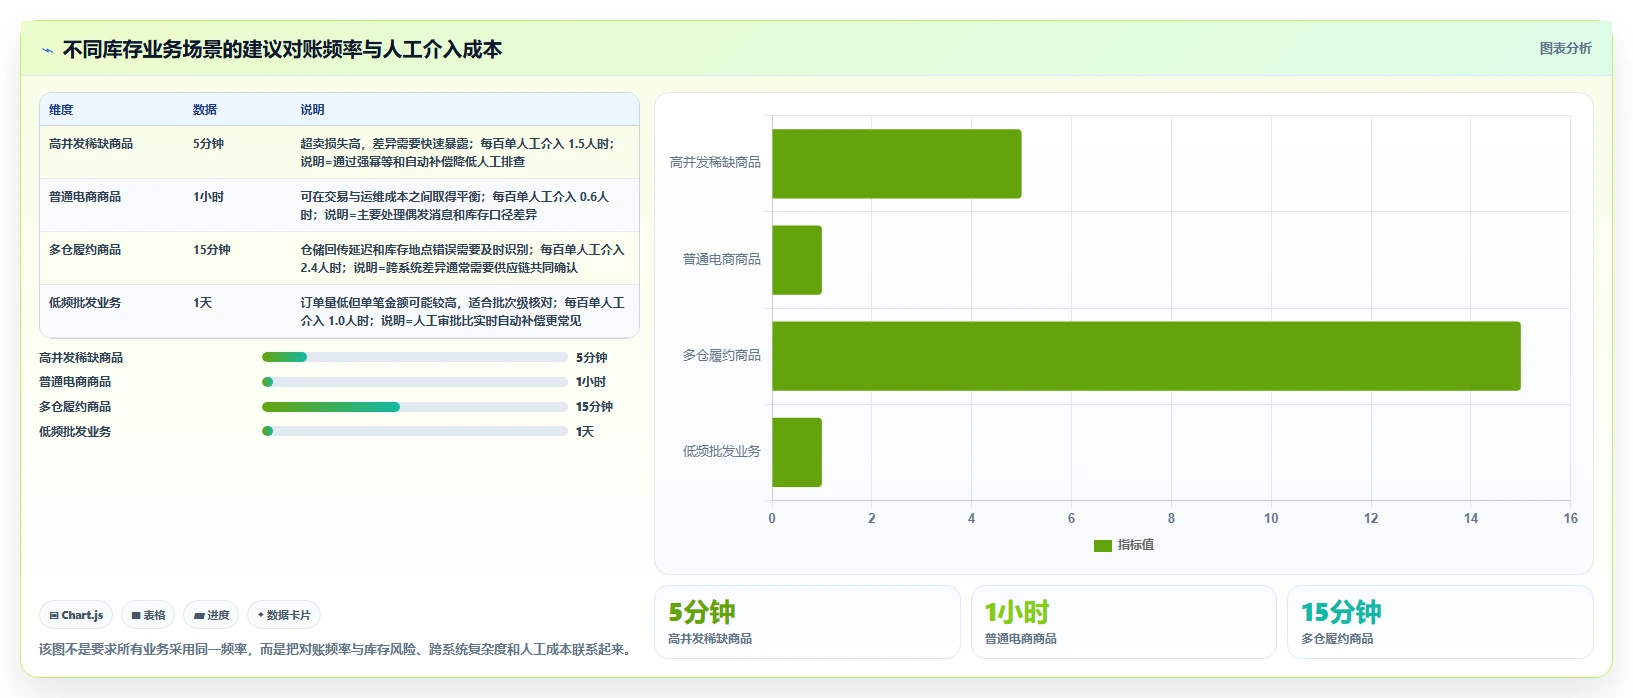This screenshot has width=1633, height=698.
Task: Click the 高并发稀缺商品 progress bar
Action: (x=414, y=357)
